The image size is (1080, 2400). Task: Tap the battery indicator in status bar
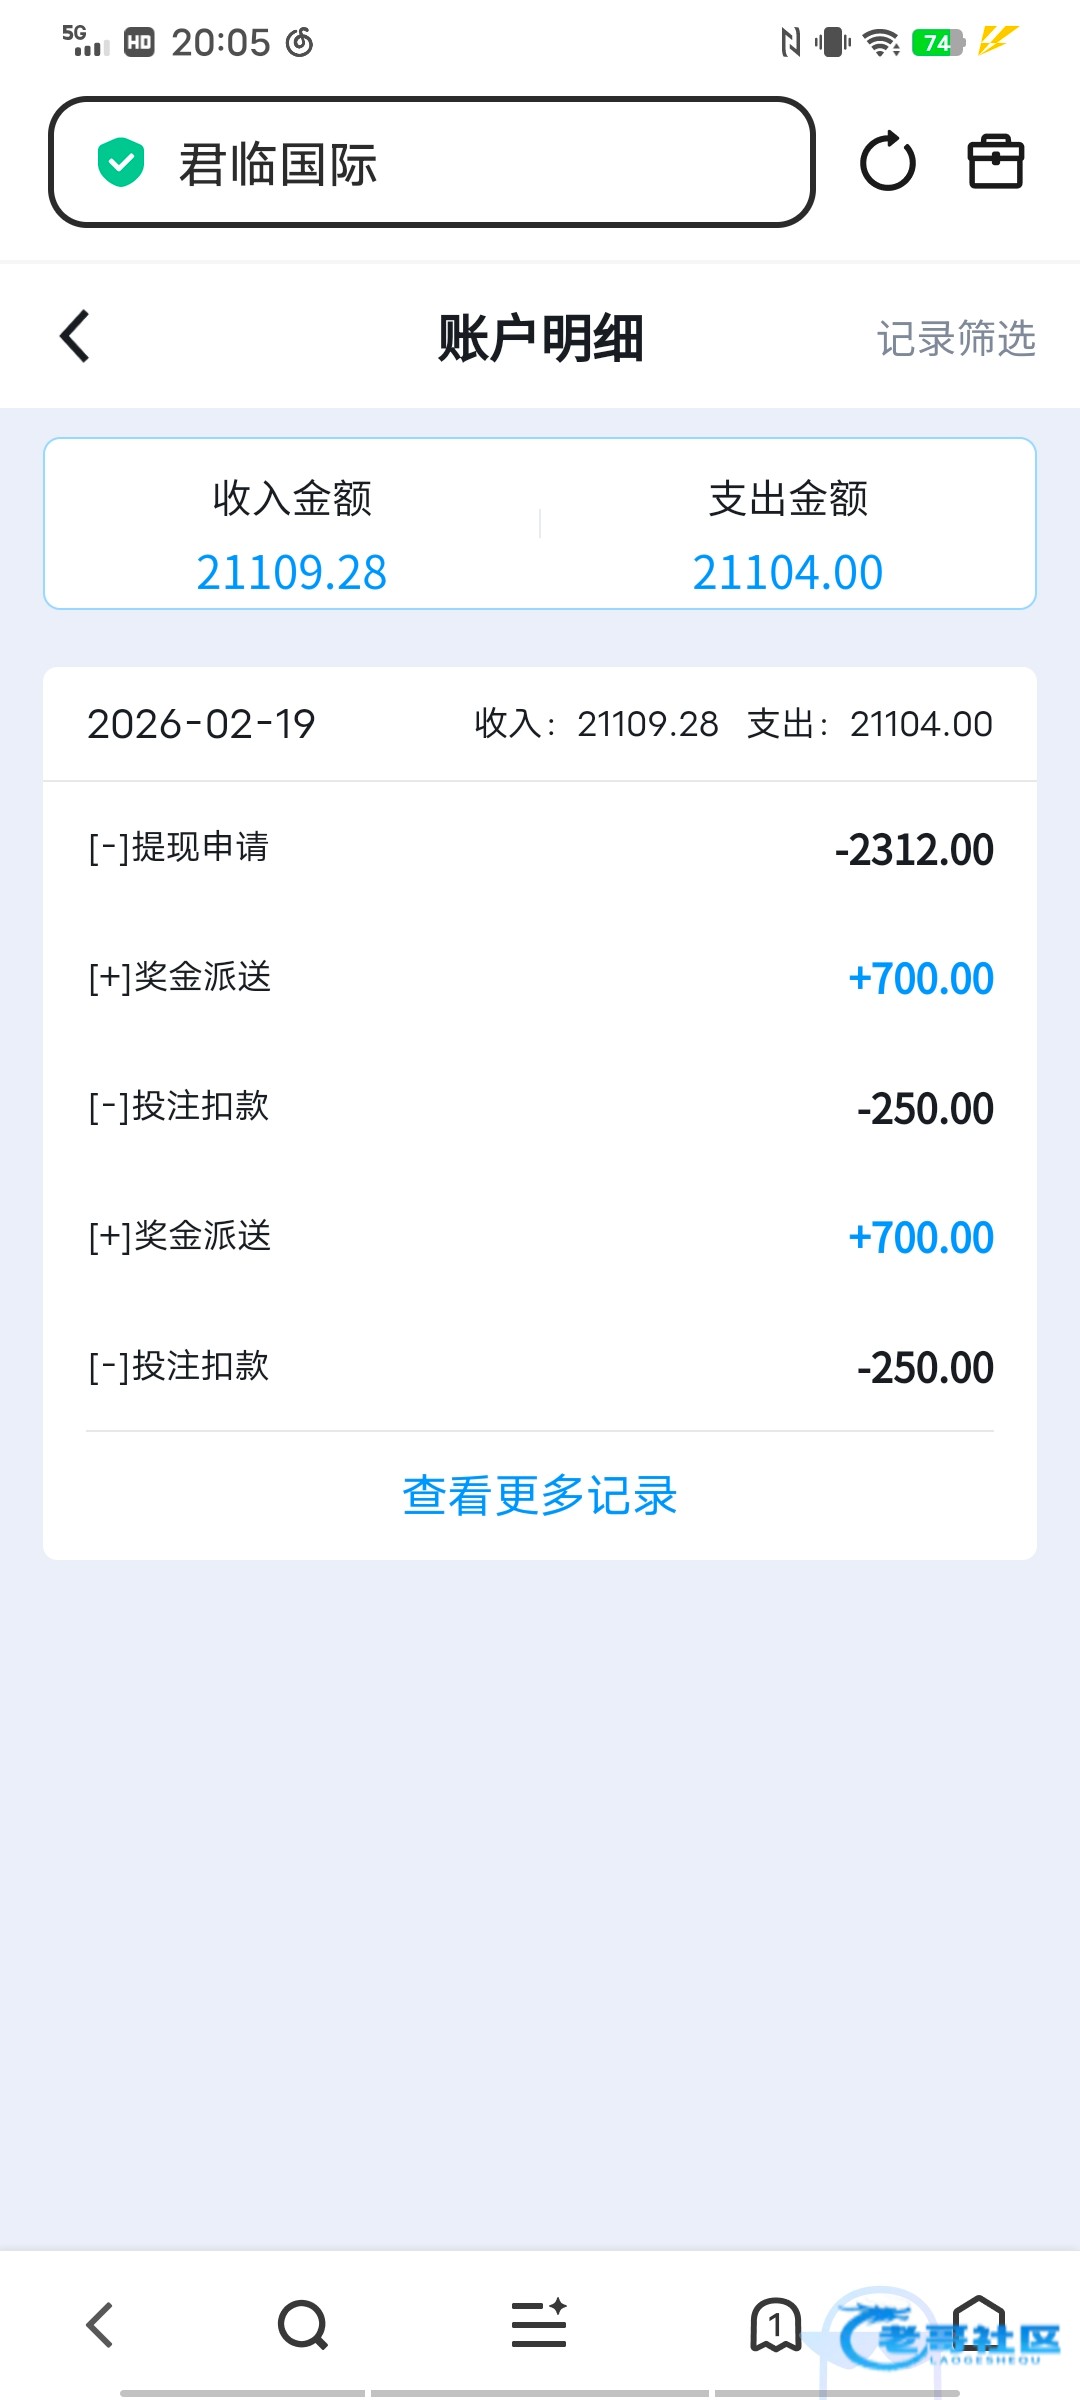pyautogui.click(x=938, y=43)
